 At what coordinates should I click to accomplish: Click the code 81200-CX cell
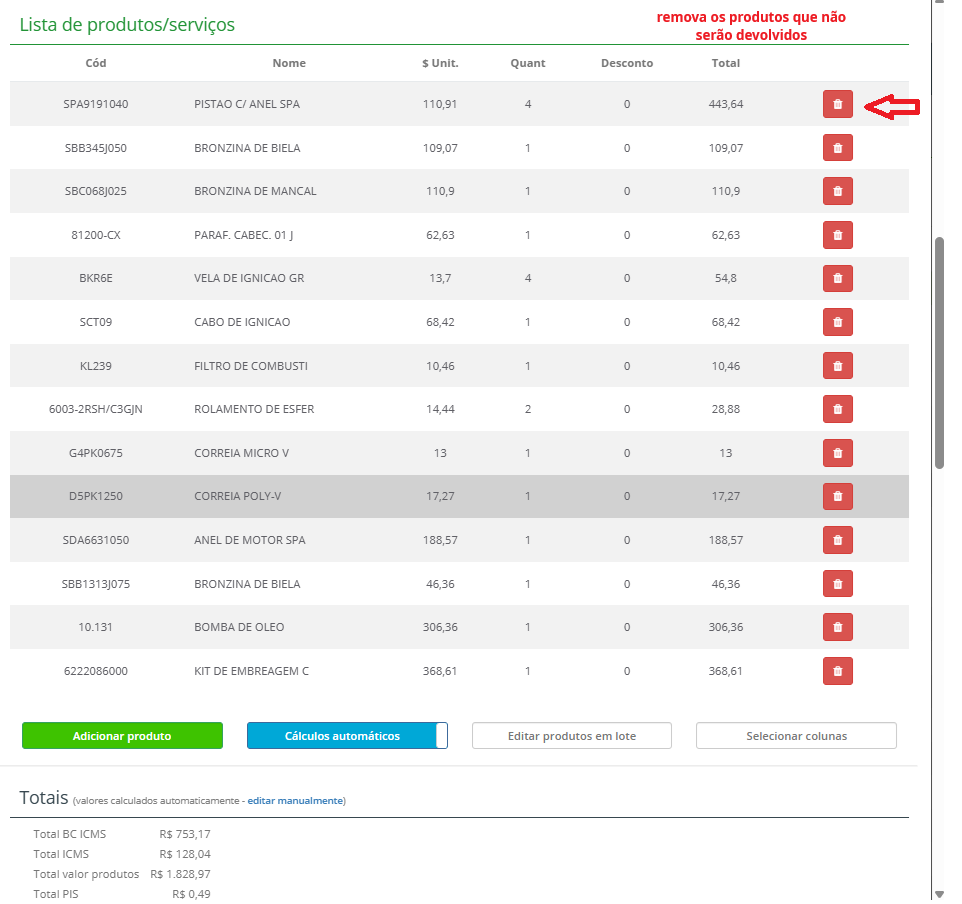pyautogui.click(x=96, y=235)
